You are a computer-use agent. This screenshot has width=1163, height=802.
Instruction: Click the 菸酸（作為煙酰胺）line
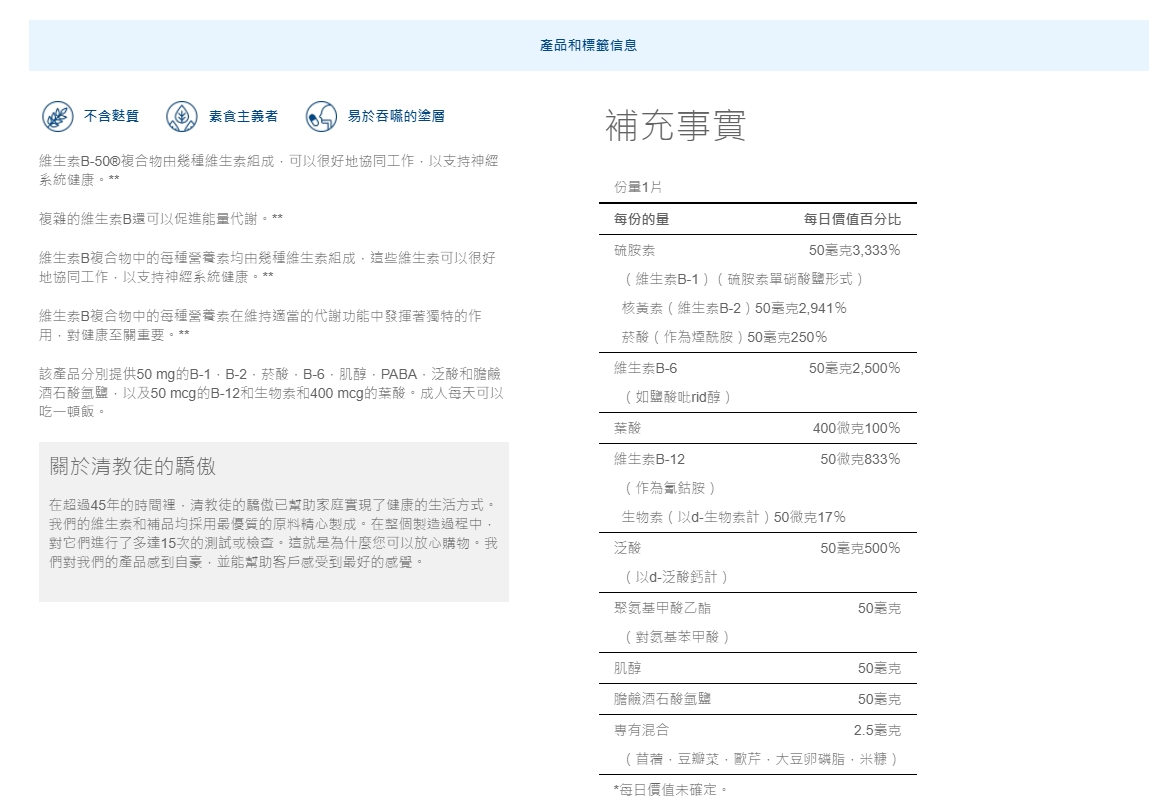coord(724,337)
